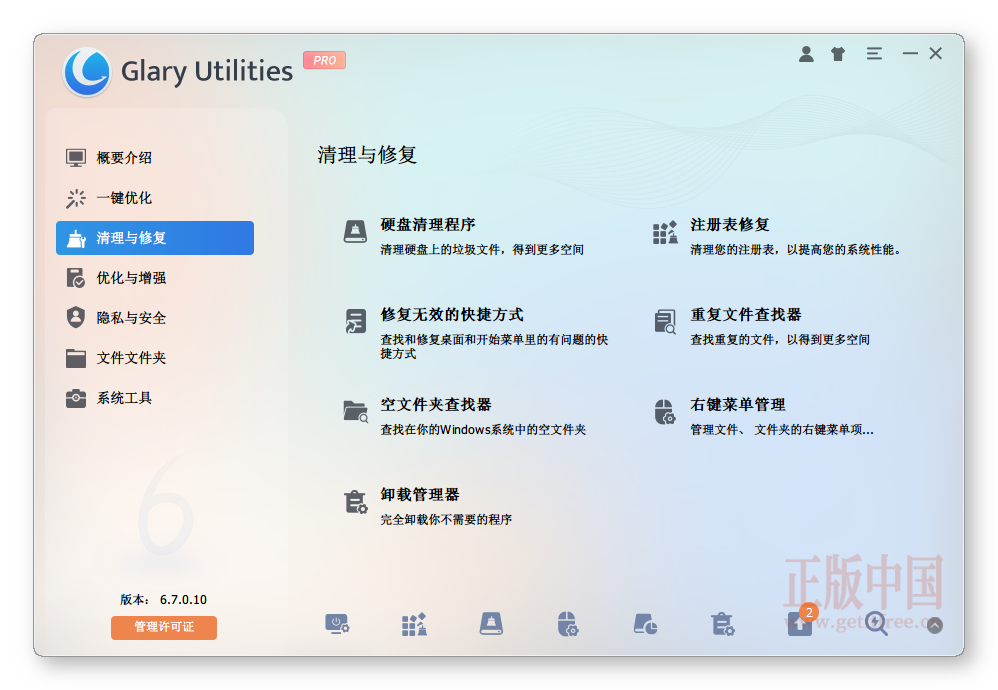Select 清理与修复 in the sidebar
This screenshot has height=690, width=998.
[x=155, y=238]
